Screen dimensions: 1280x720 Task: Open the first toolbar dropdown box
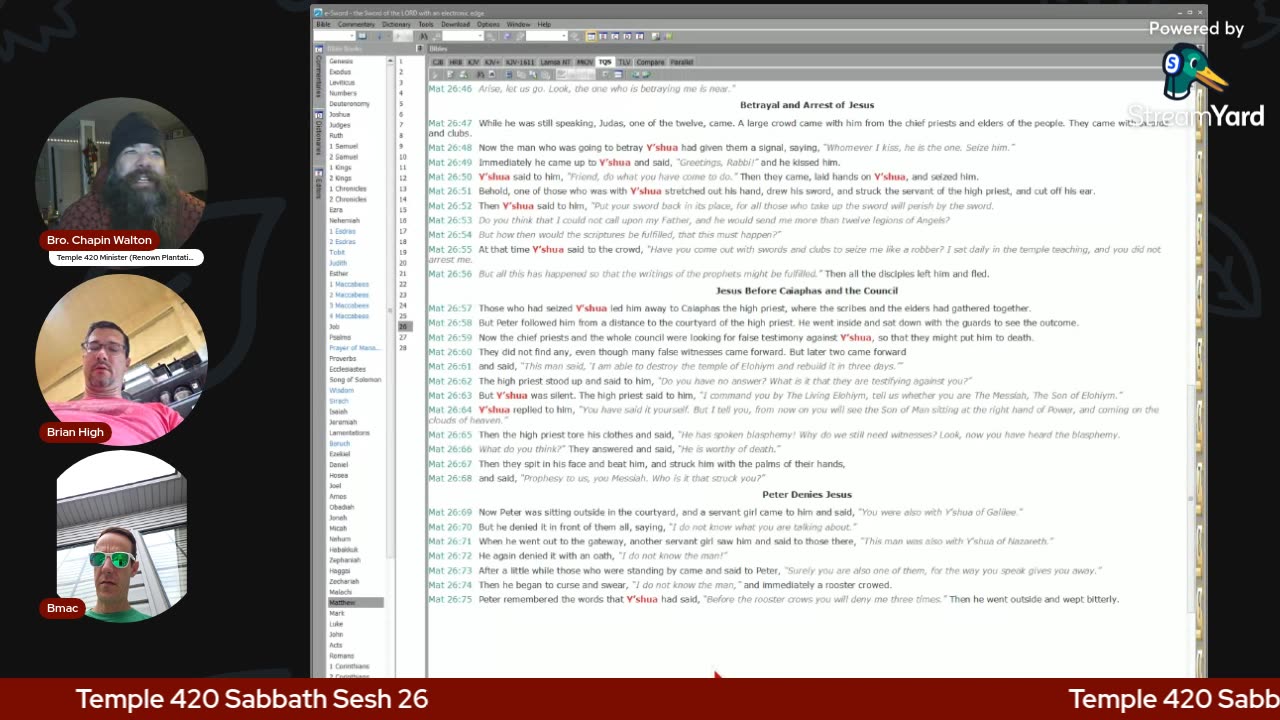(x=335, y=36)
